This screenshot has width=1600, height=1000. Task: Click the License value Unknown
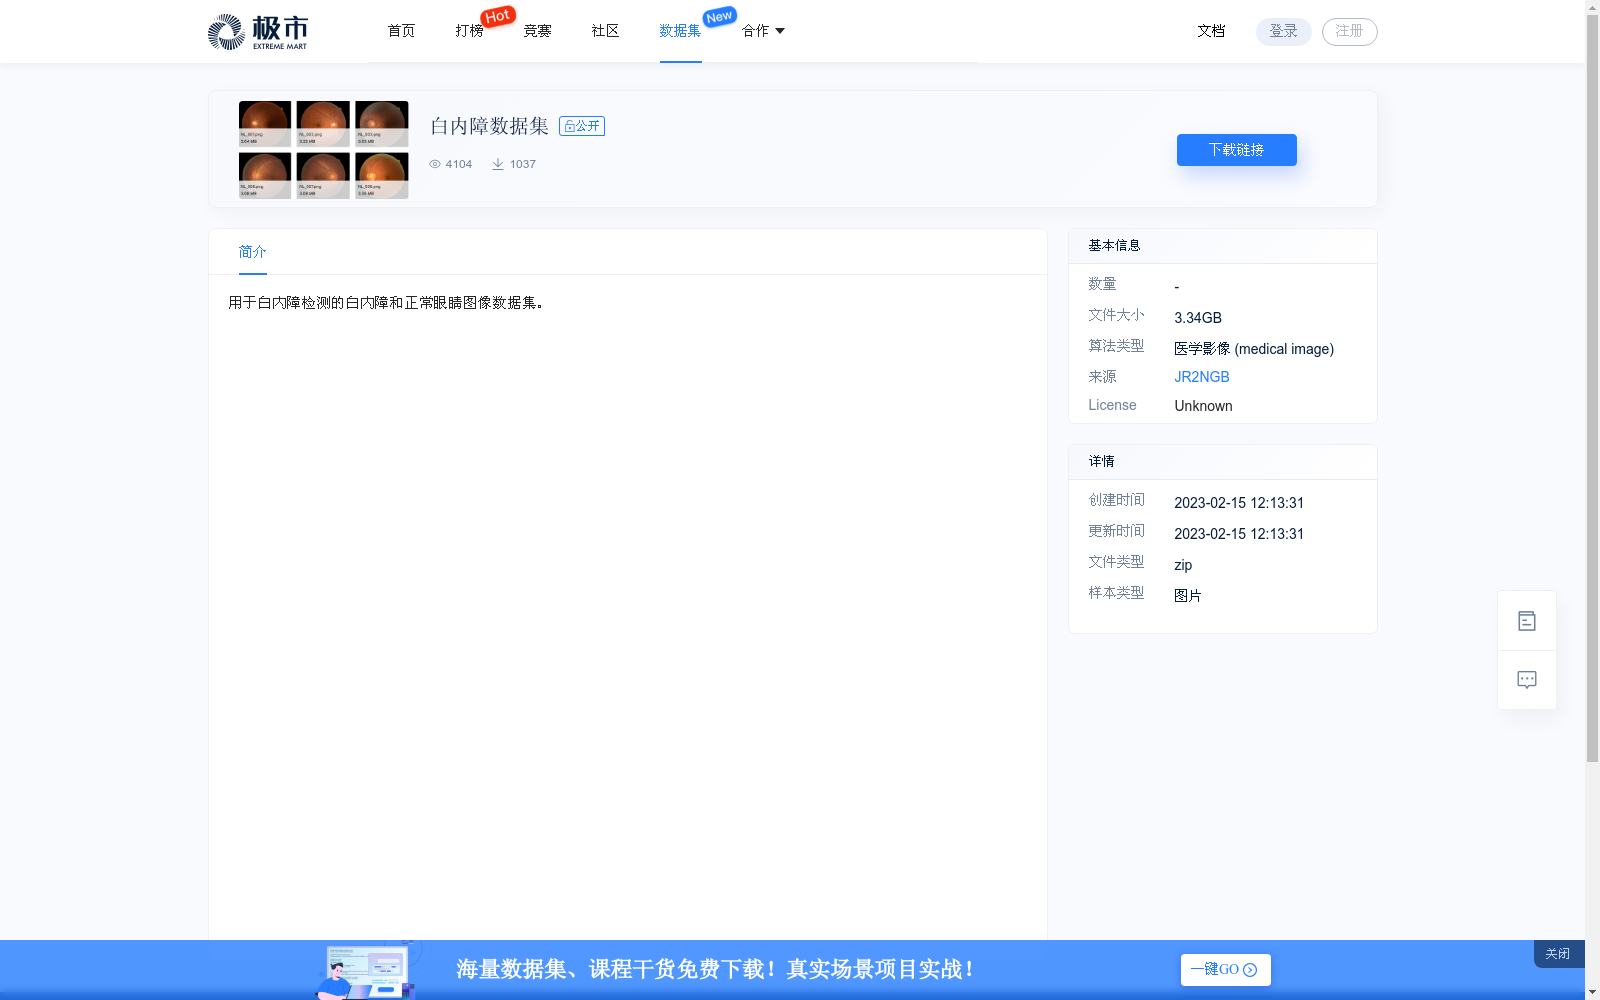(1203, 406)
